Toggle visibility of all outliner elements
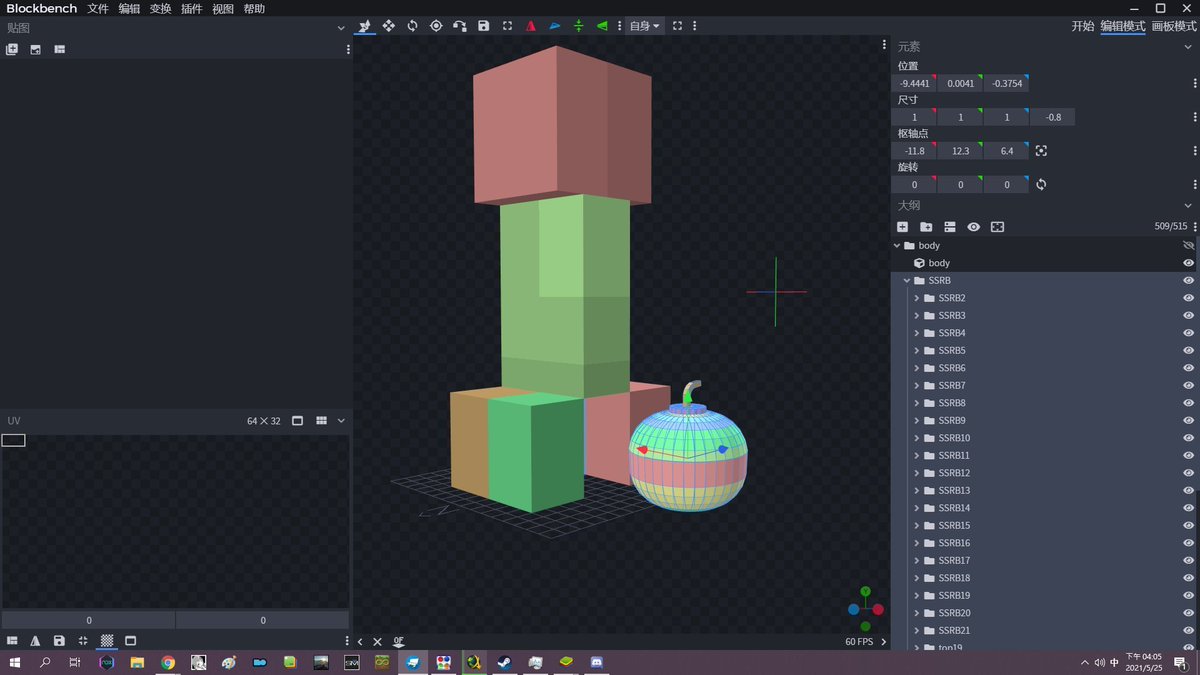This screenshot has width=1200, height=675. (x=973, y=227)
